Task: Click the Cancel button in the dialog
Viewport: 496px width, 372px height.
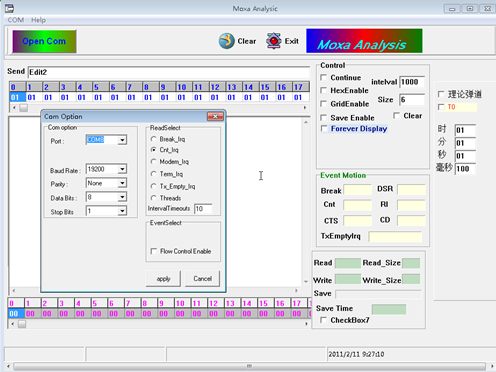Action: (202, 278)
